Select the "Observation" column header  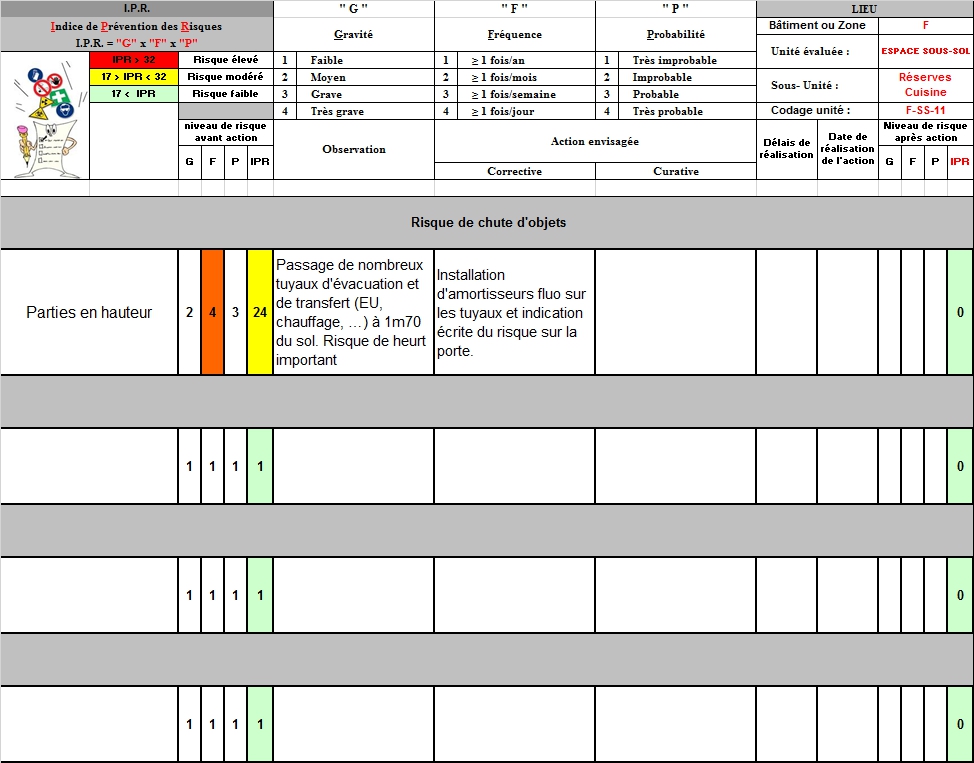pyautogui.click(x=353, y=150)
